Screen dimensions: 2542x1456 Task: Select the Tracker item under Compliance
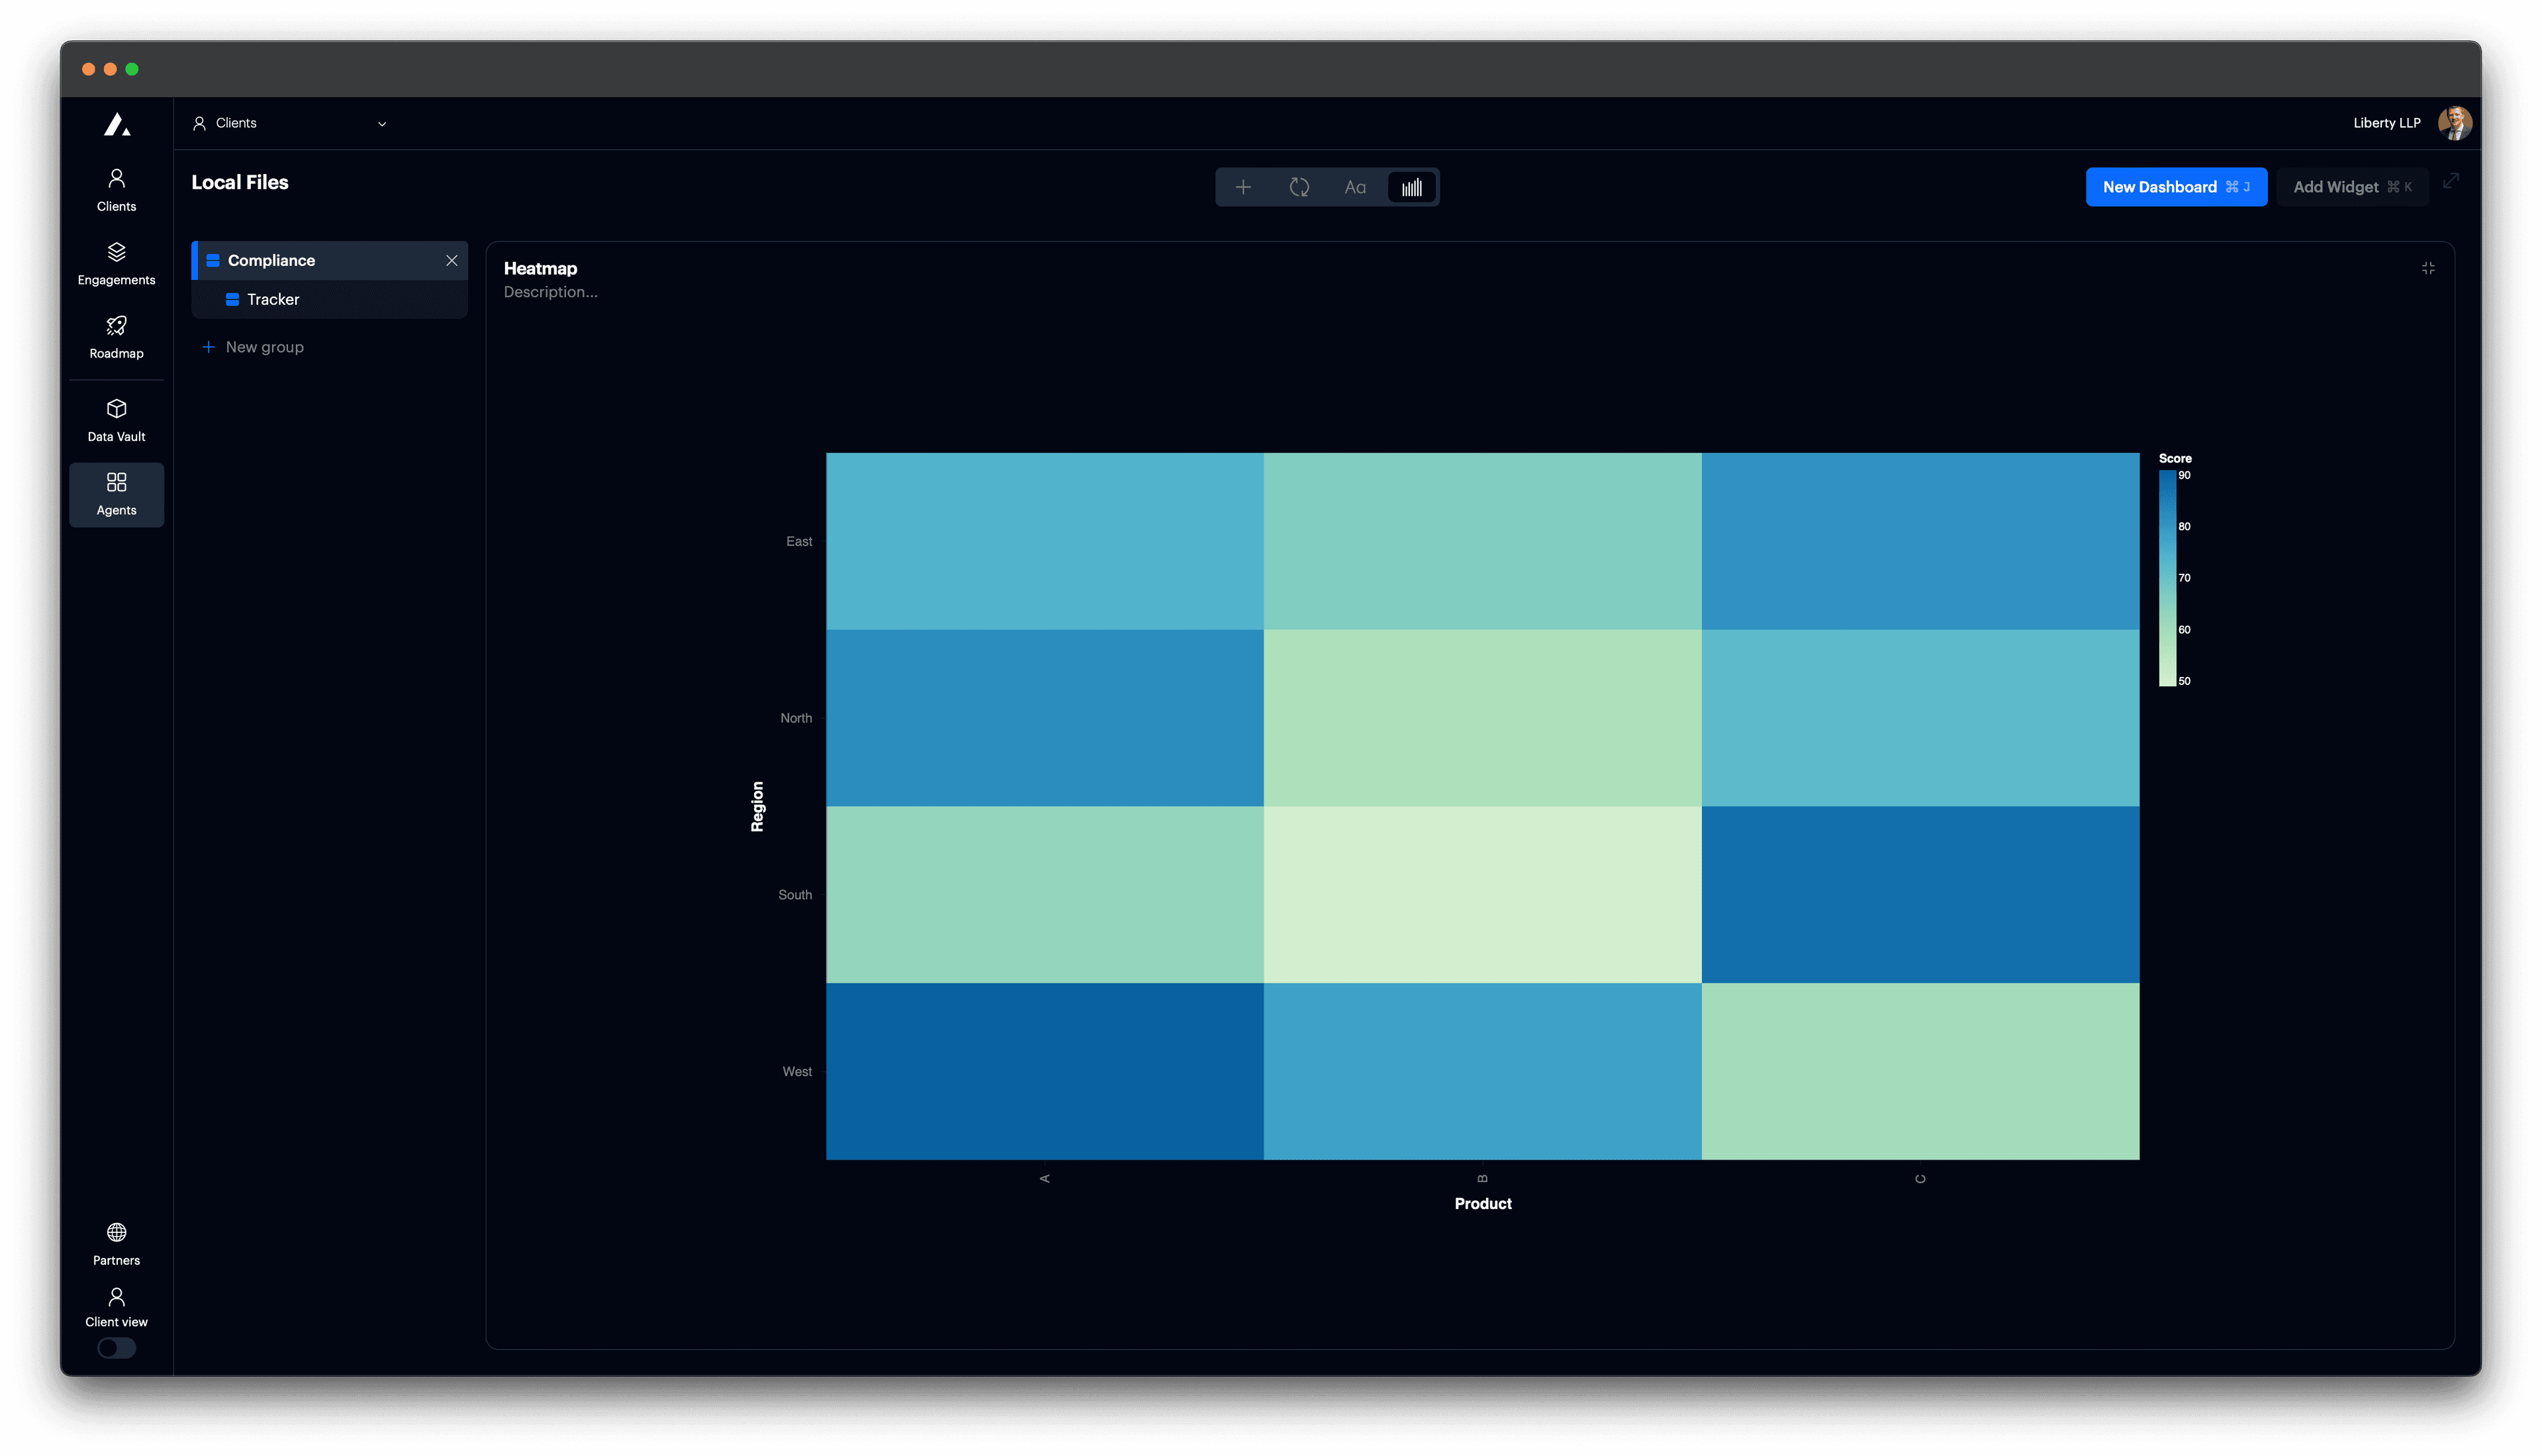272,298
